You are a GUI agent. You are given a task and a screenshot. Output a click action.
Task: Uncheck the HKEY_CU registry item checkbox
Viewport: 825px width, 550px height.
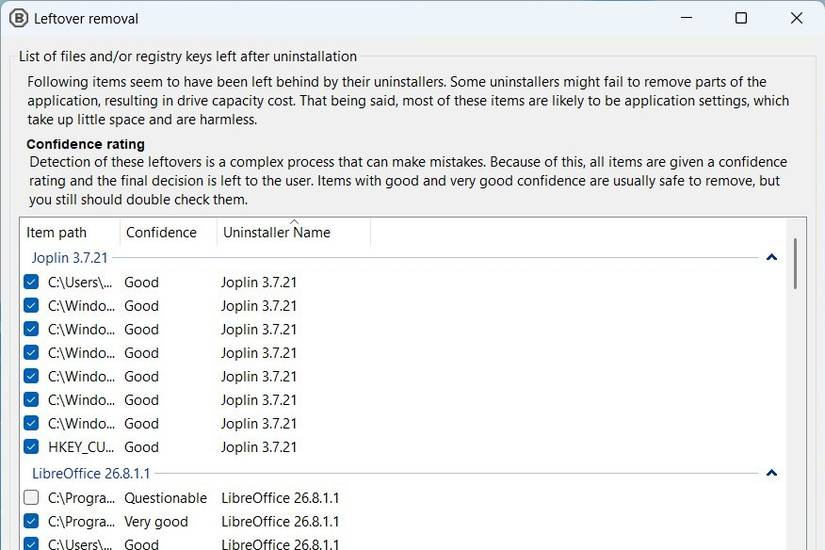pyautogui.click(x=31, y=447)
